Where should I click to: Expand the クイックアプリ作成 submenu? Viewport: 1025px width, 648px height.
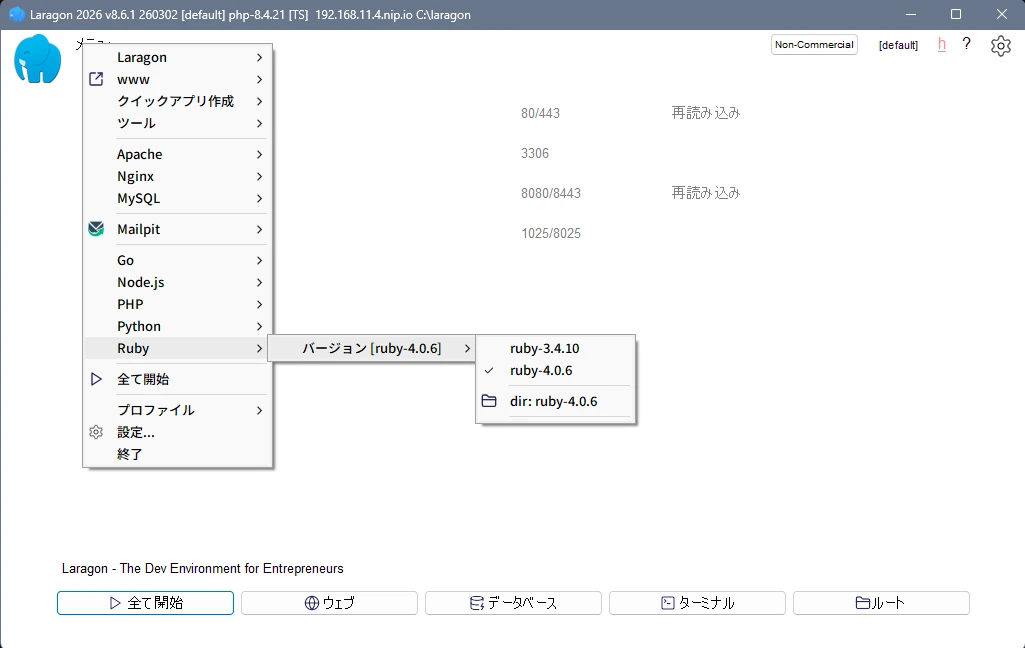(x=177, y=101)
